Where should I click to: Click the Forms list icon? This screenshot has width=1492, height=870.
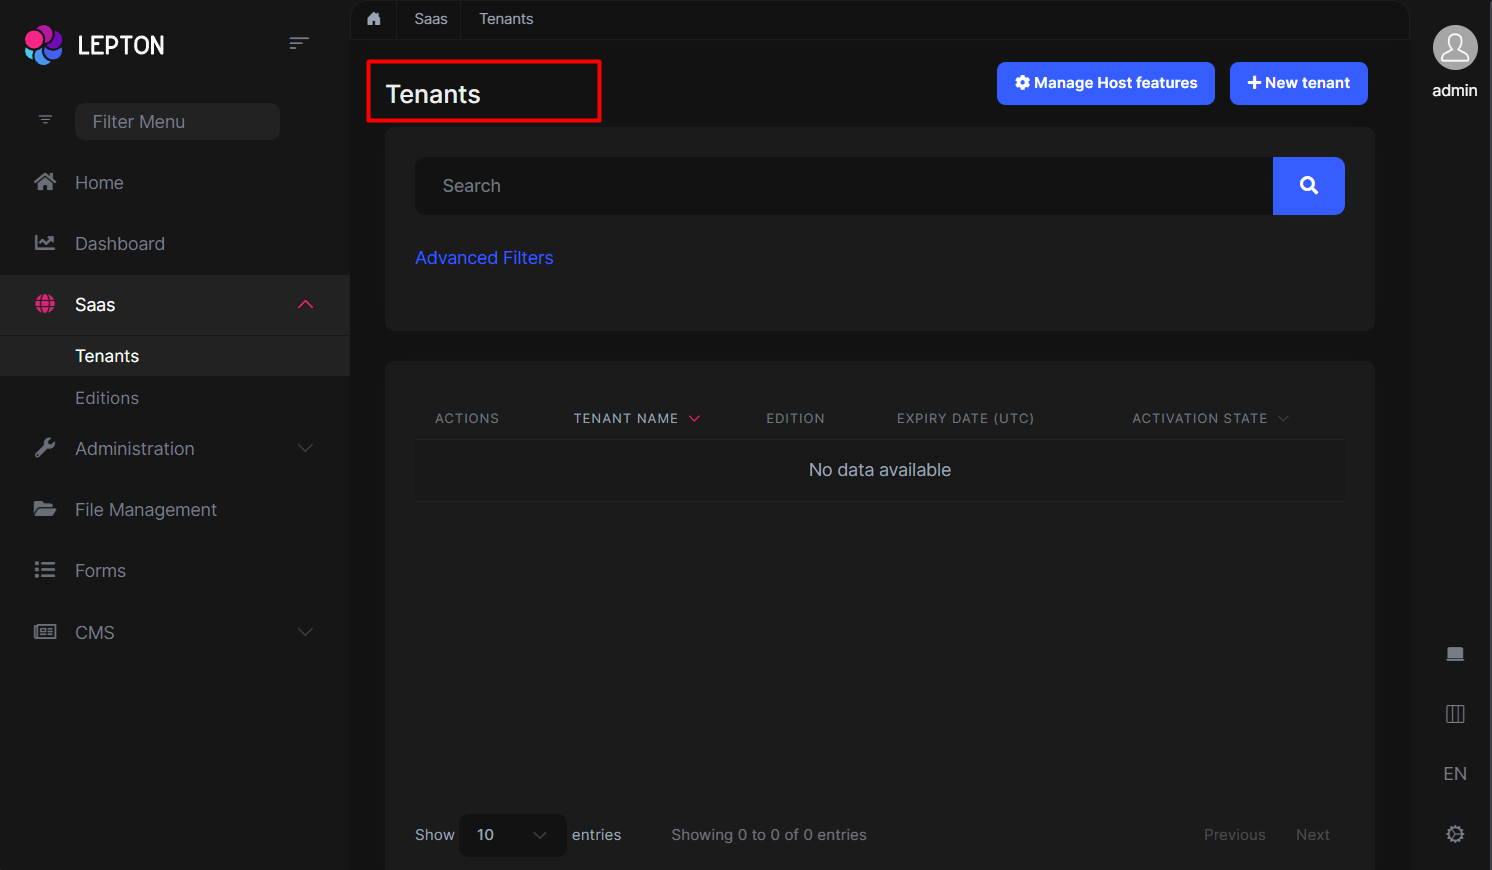[45, 570]
